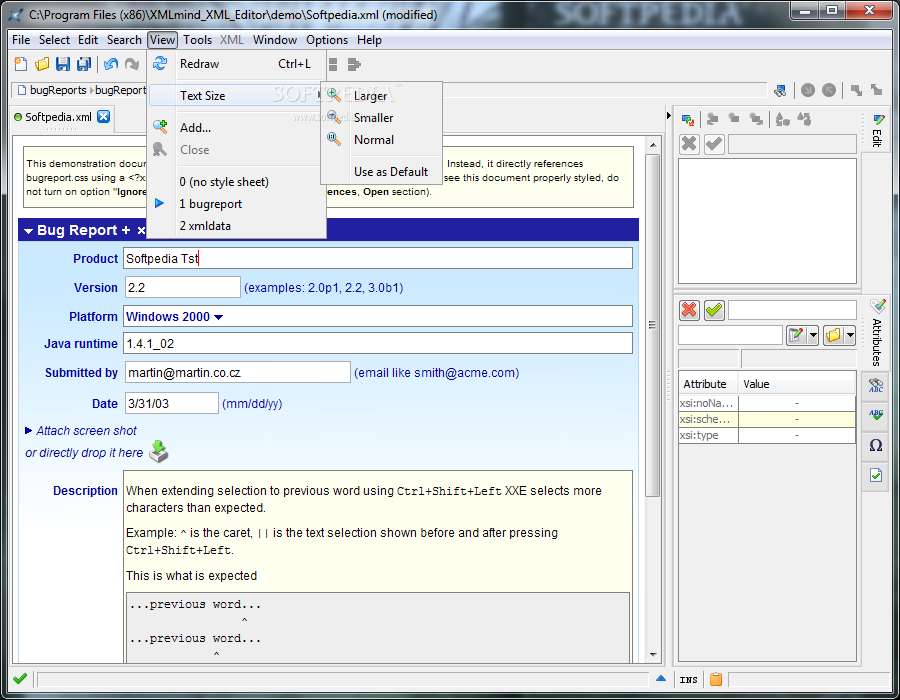The height and width of the screenshot is (700, 900).
Task: Open the spell checker ABC icon
Action: (875, 415)
